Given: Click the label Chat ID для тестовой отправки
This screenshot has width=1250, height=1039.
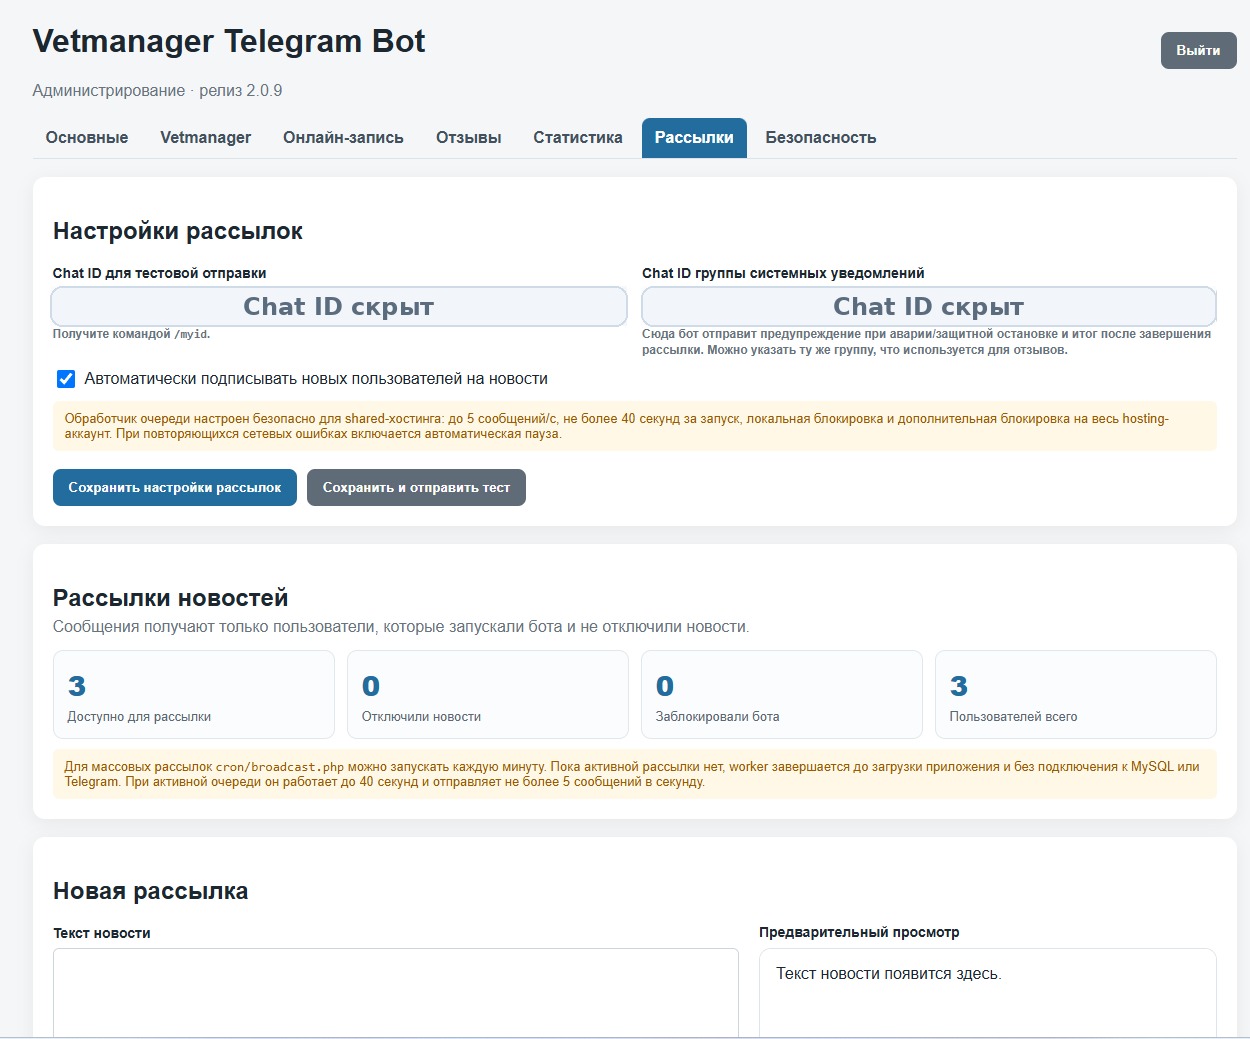Looking at the screenshot, I should click(x=160, y=273).
